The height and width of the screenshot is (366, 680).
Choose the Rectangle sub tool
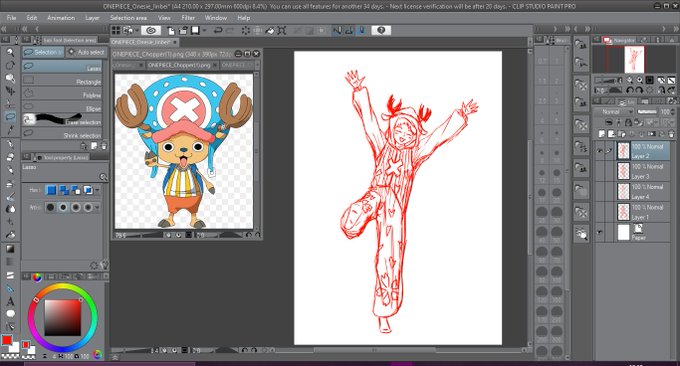click(62, 80)
